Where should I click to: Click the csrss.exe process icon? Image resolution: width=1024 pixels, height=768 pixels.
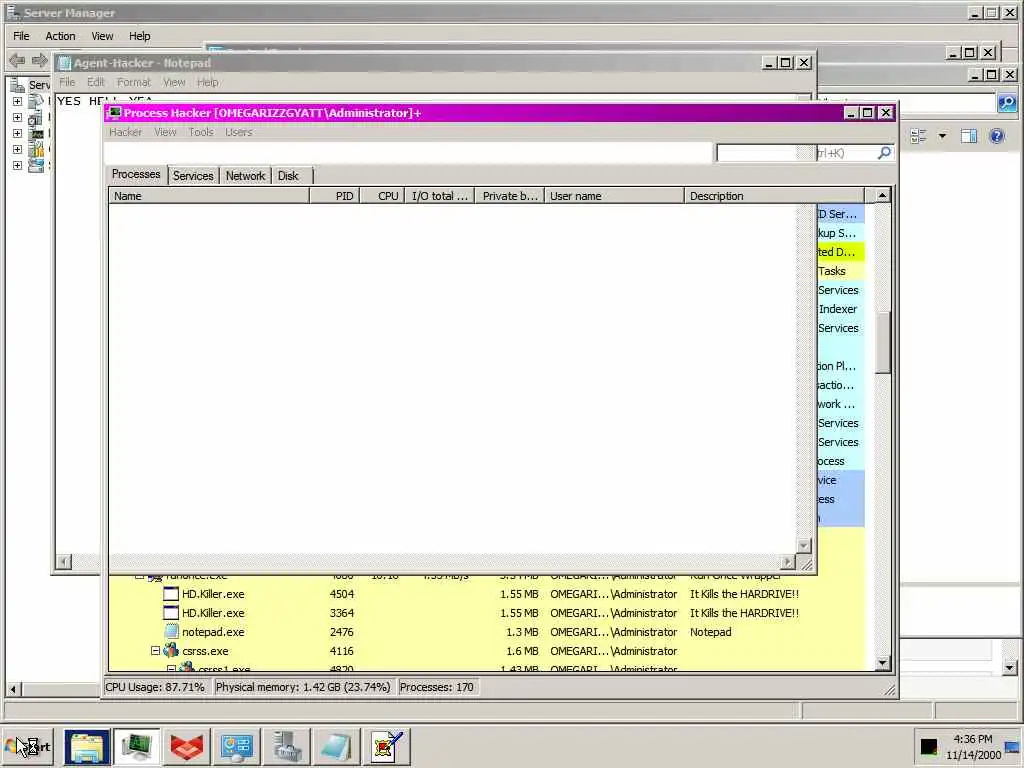click(x=171, y=650)
